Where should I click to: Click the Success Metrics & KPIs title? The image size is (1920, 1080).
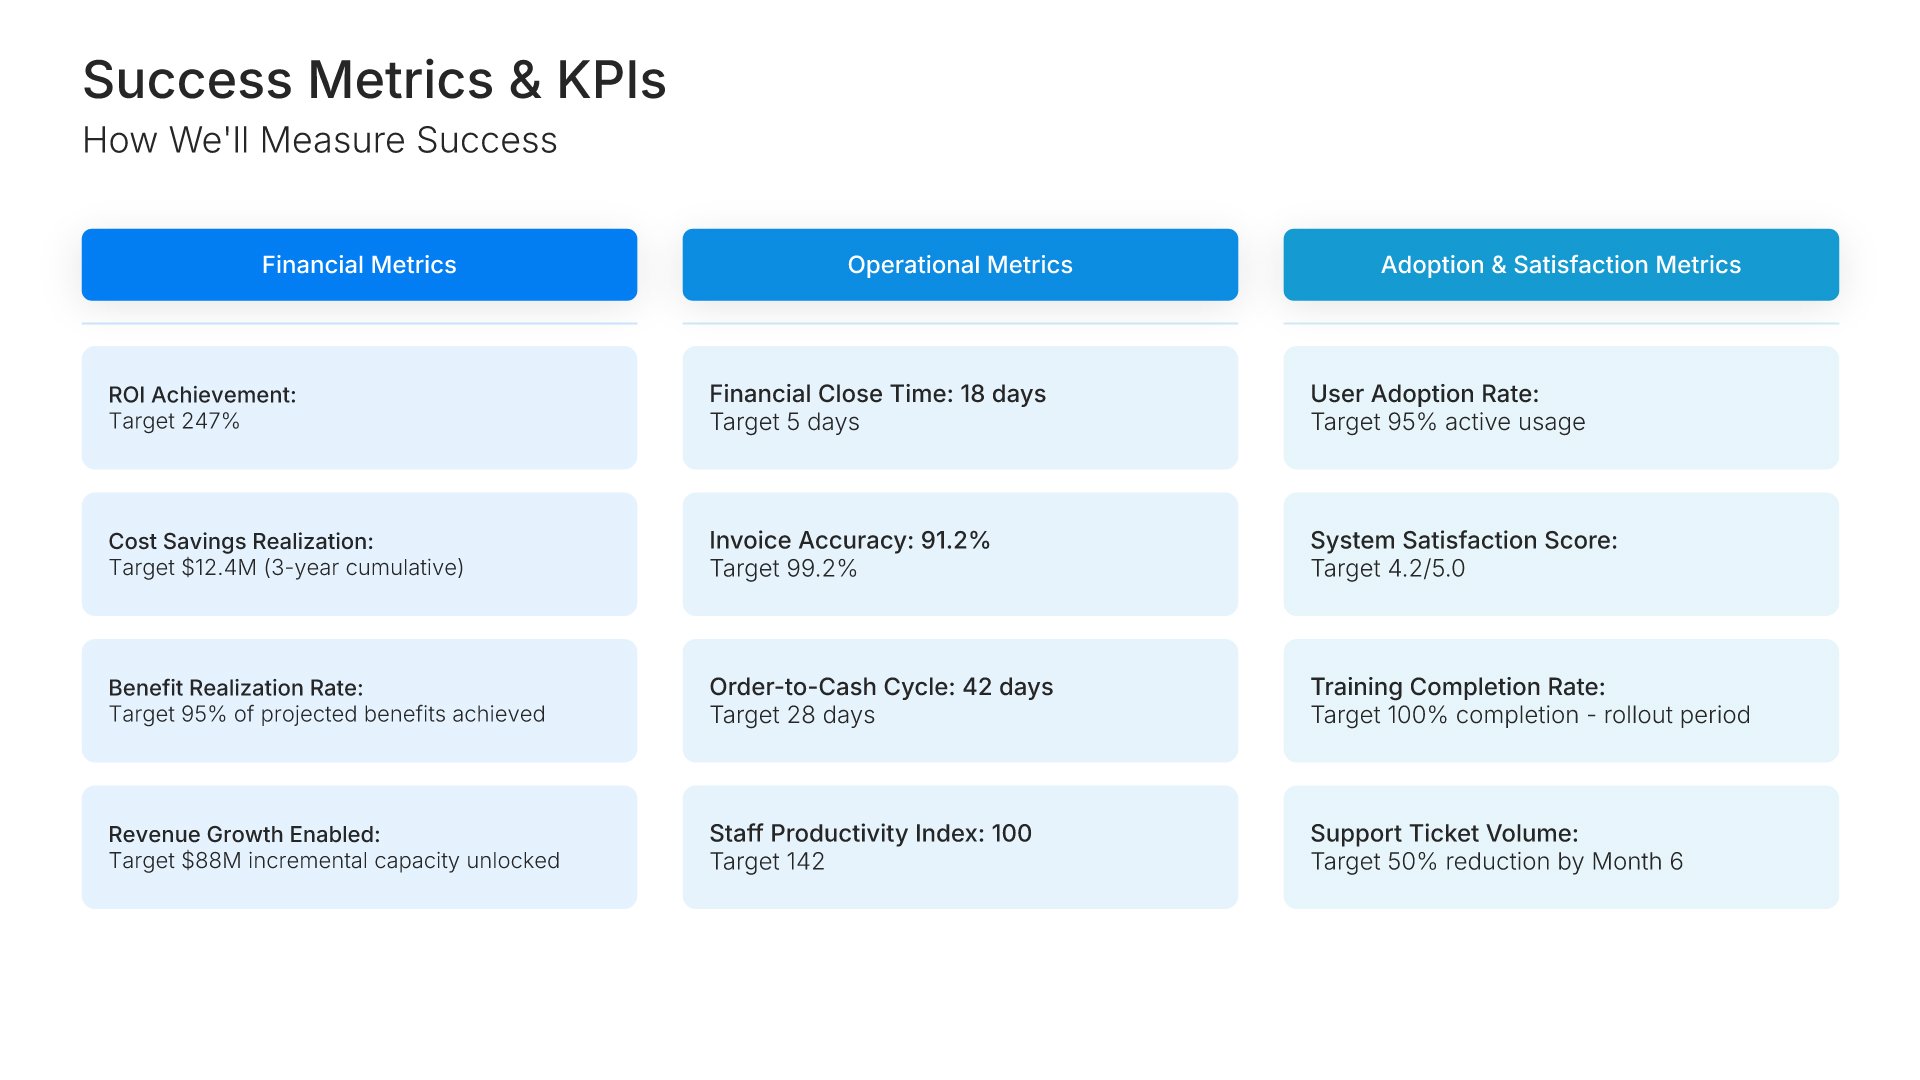click(374, 80)
